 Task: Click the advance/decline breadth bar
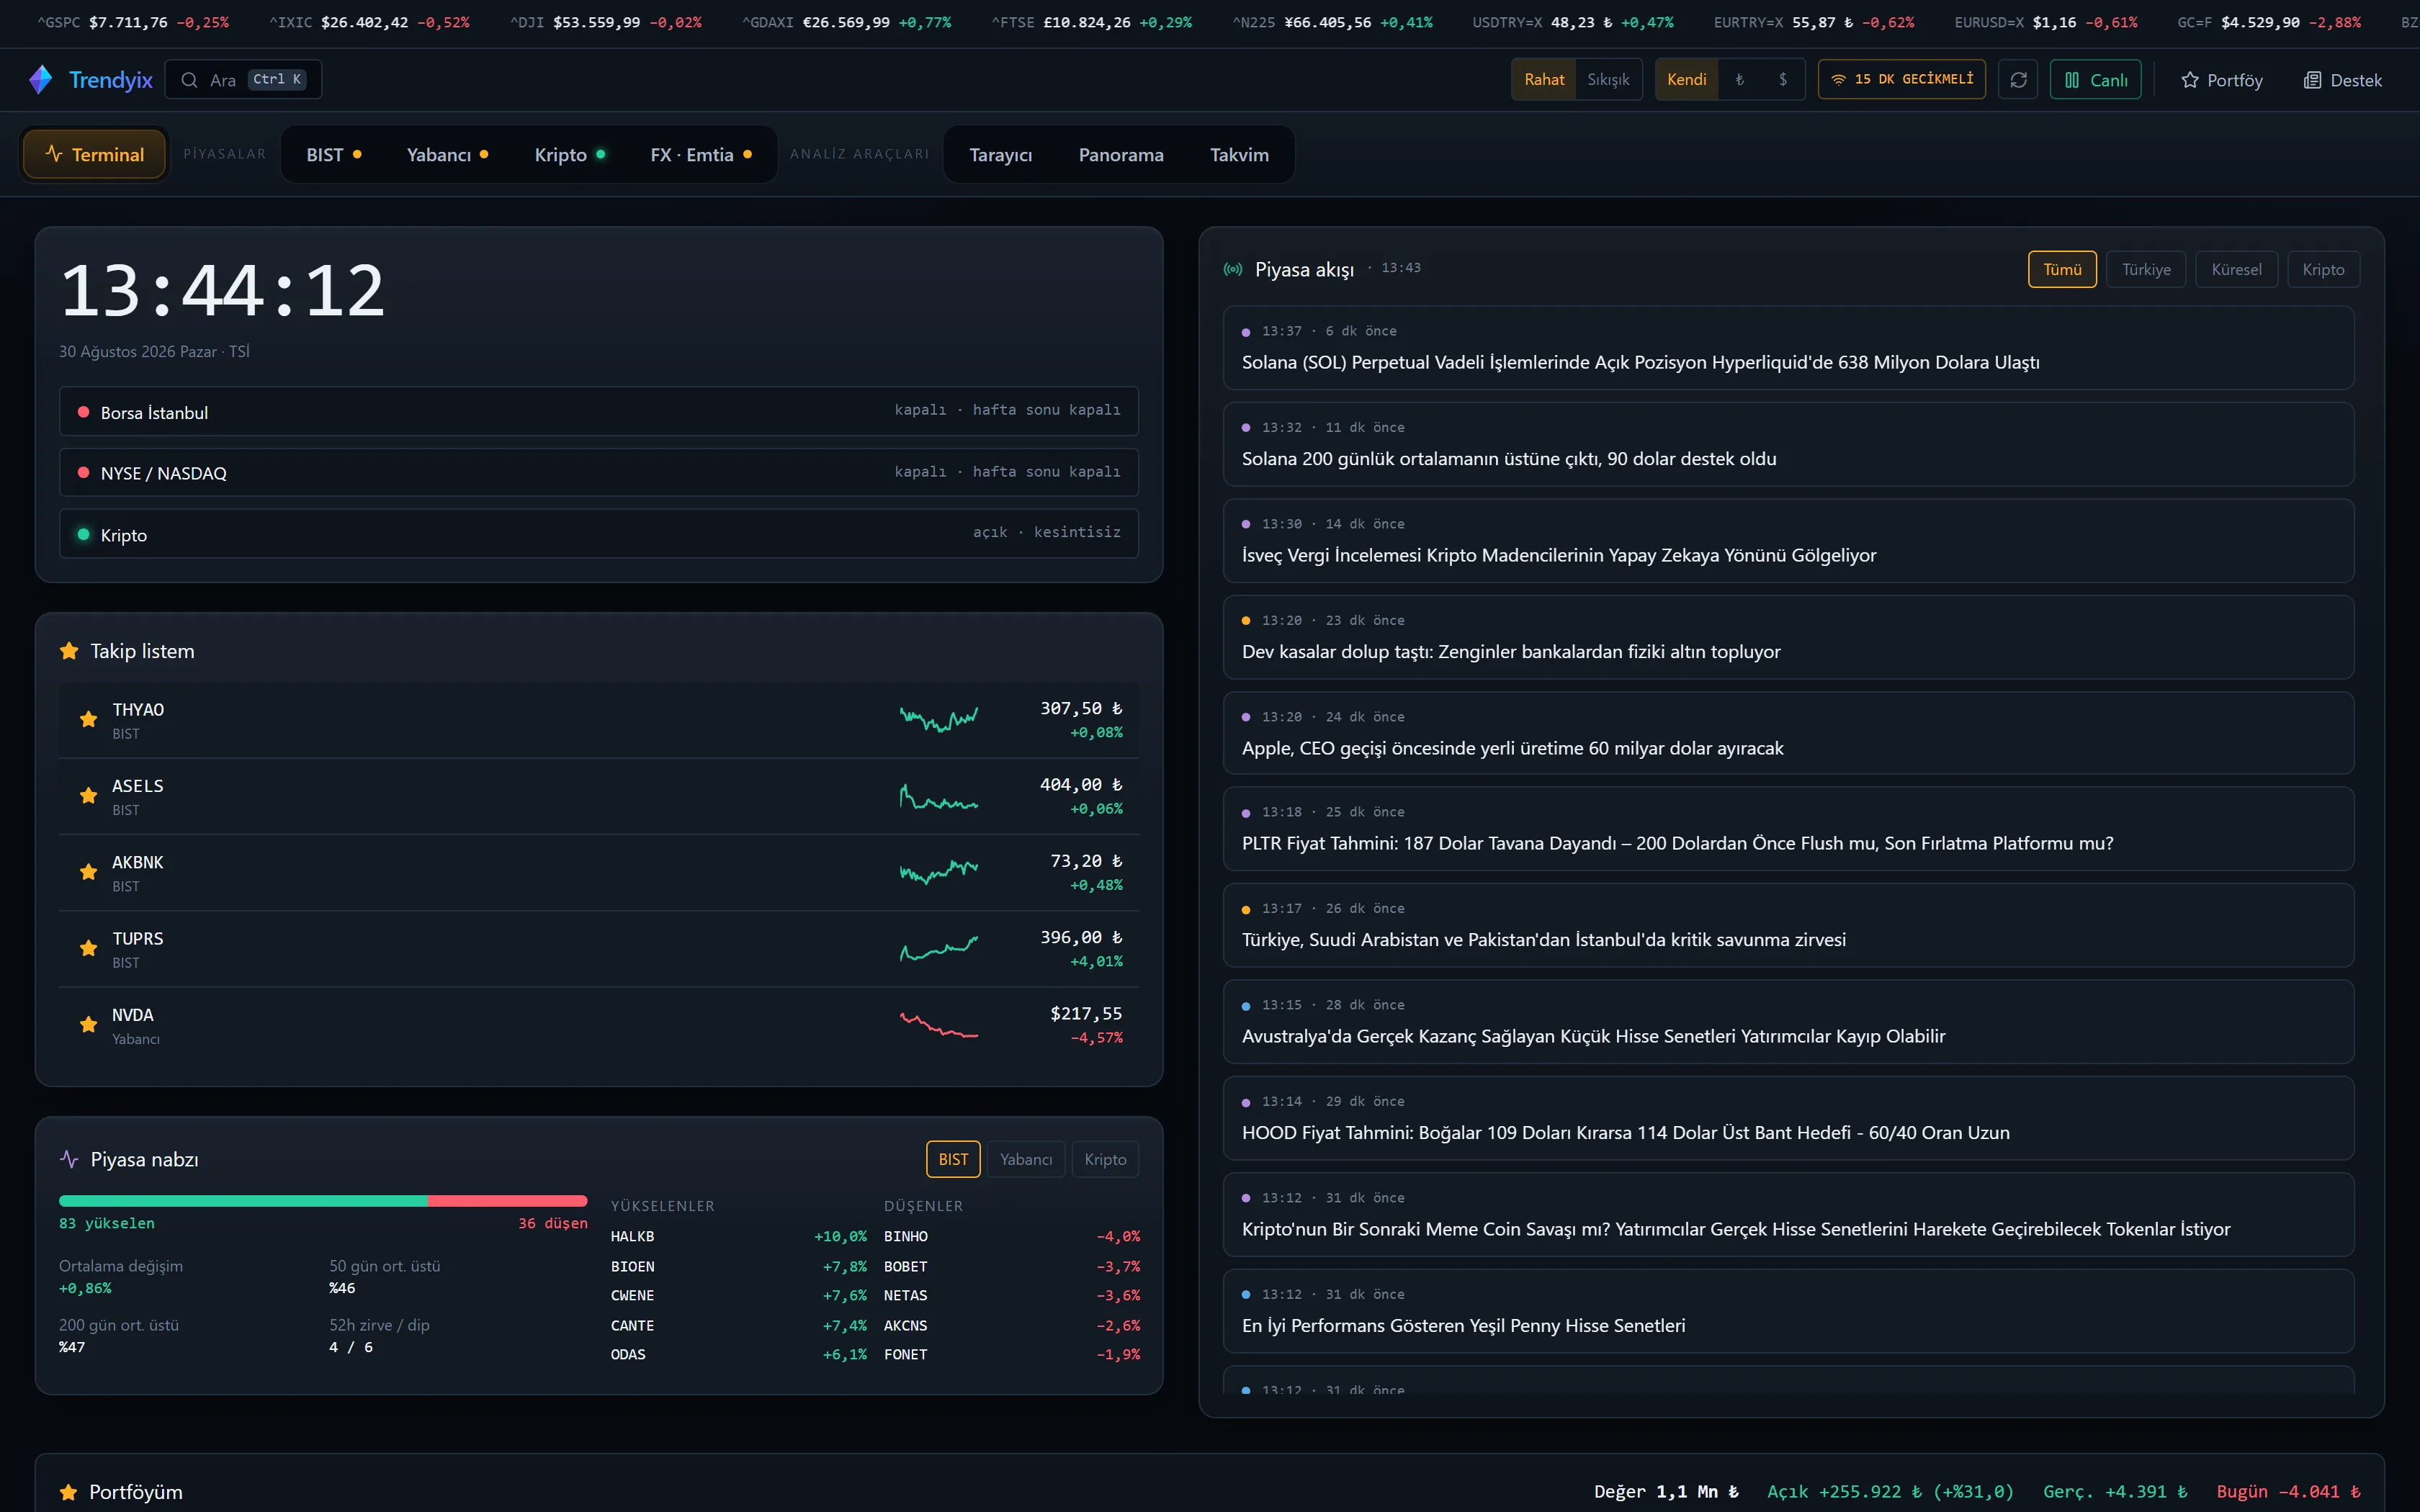tap(323, 1200)
